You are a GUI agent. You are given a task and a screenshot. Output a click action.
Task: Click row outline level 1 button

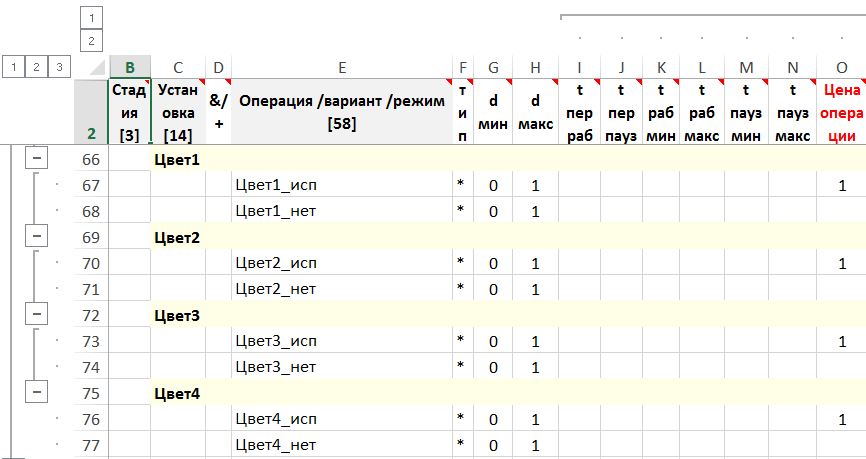tap(13, 66)
